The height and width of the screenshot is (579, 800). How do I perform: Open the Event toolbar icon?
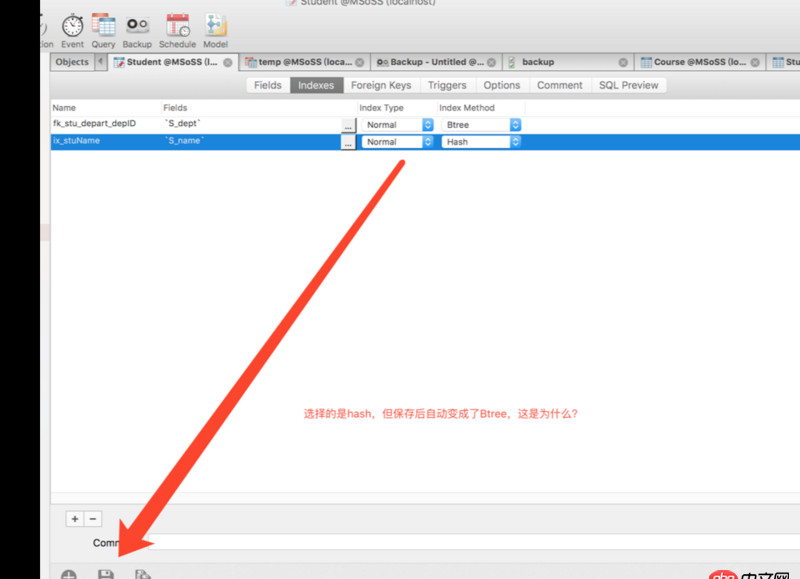(72, 31)
